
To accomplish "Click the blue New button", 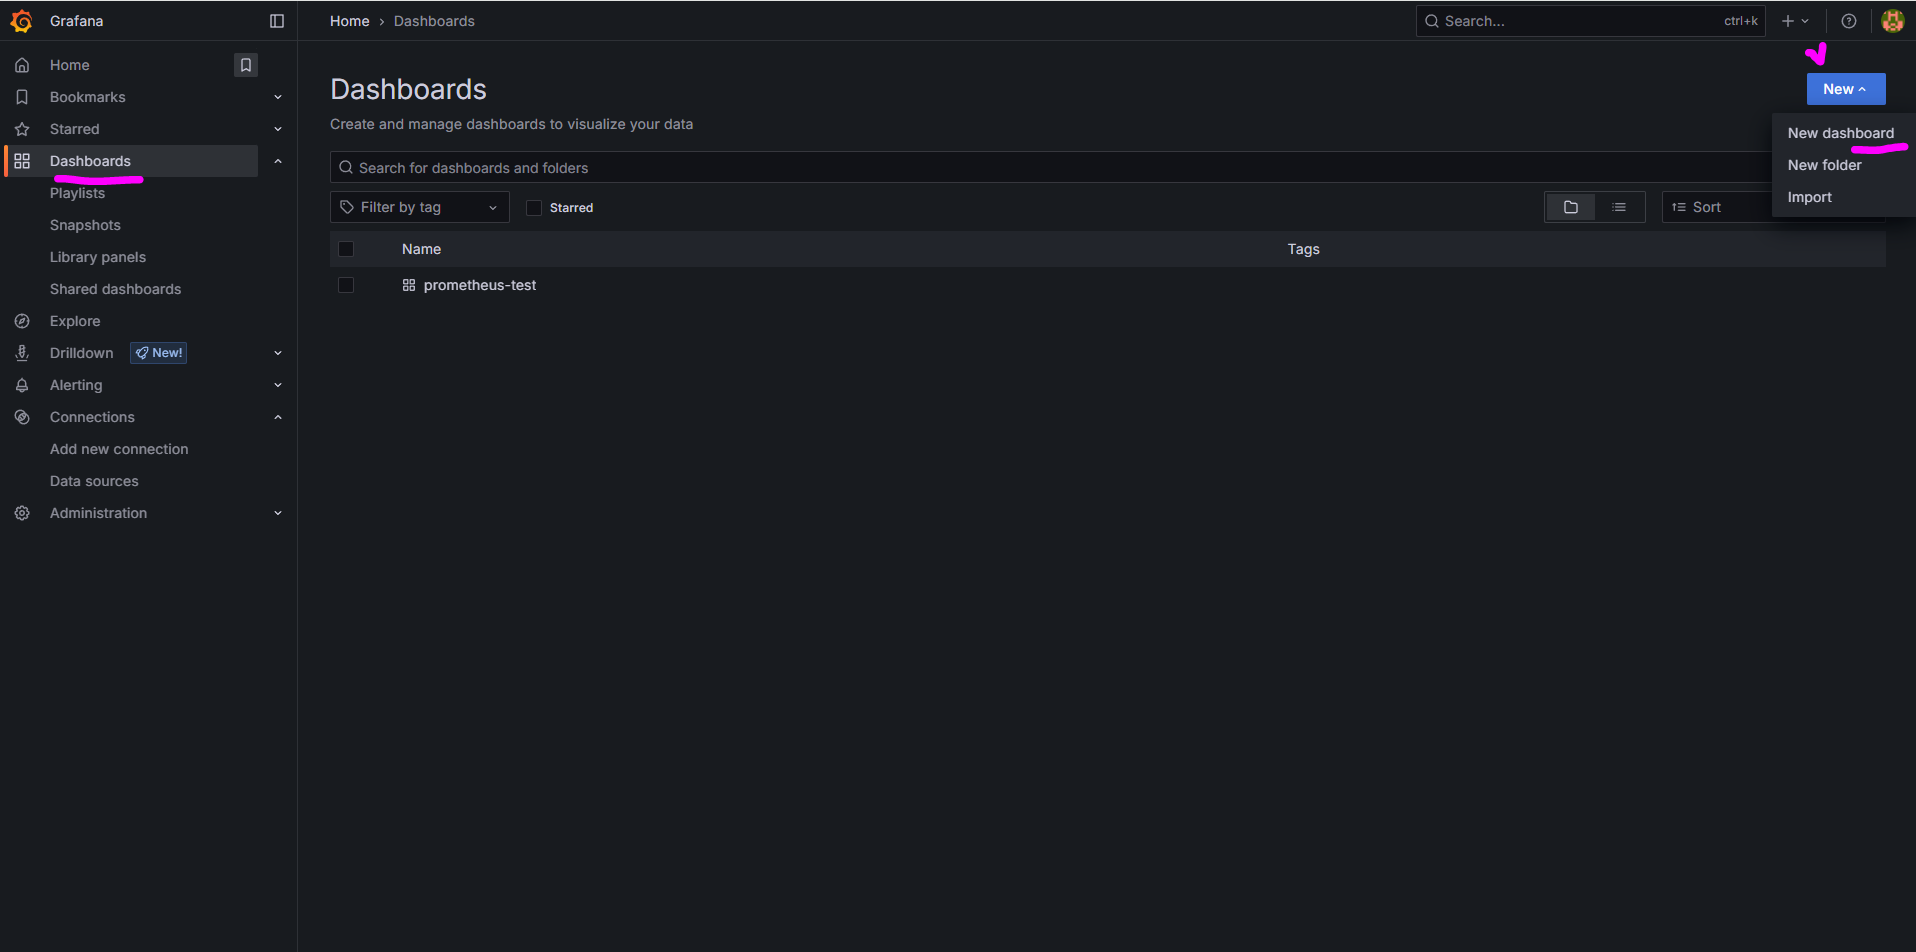I will [1846, 89].
